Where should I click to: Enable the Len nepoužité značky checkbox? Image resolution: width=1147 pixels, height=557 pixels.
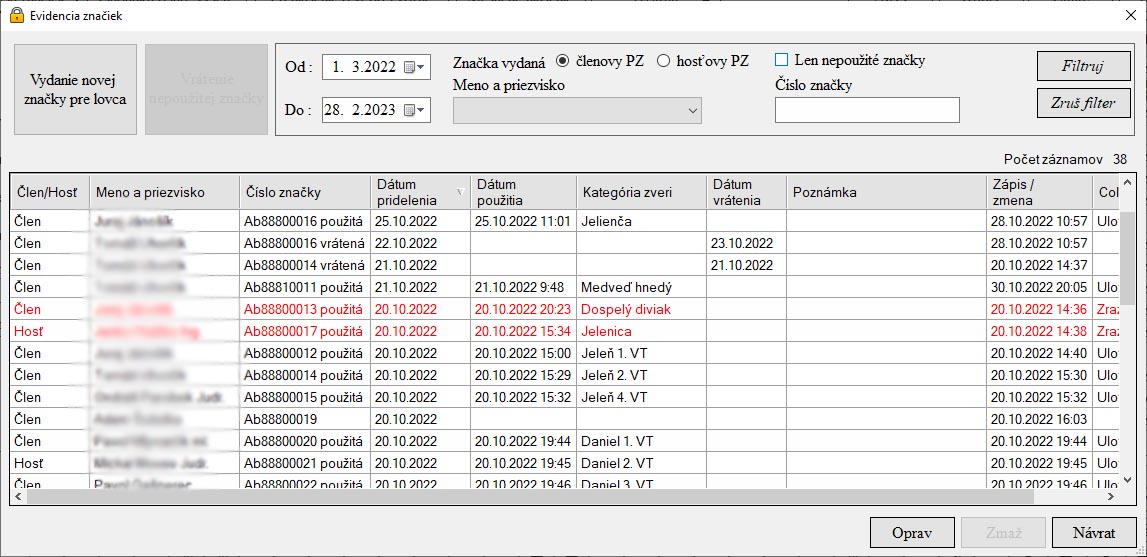(782, 60)
